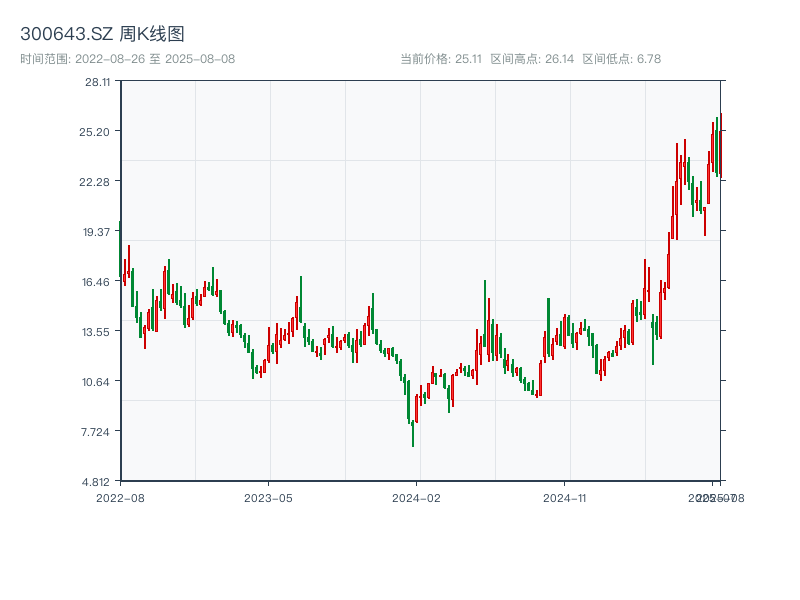Click y-axis label 16.46

96,282
